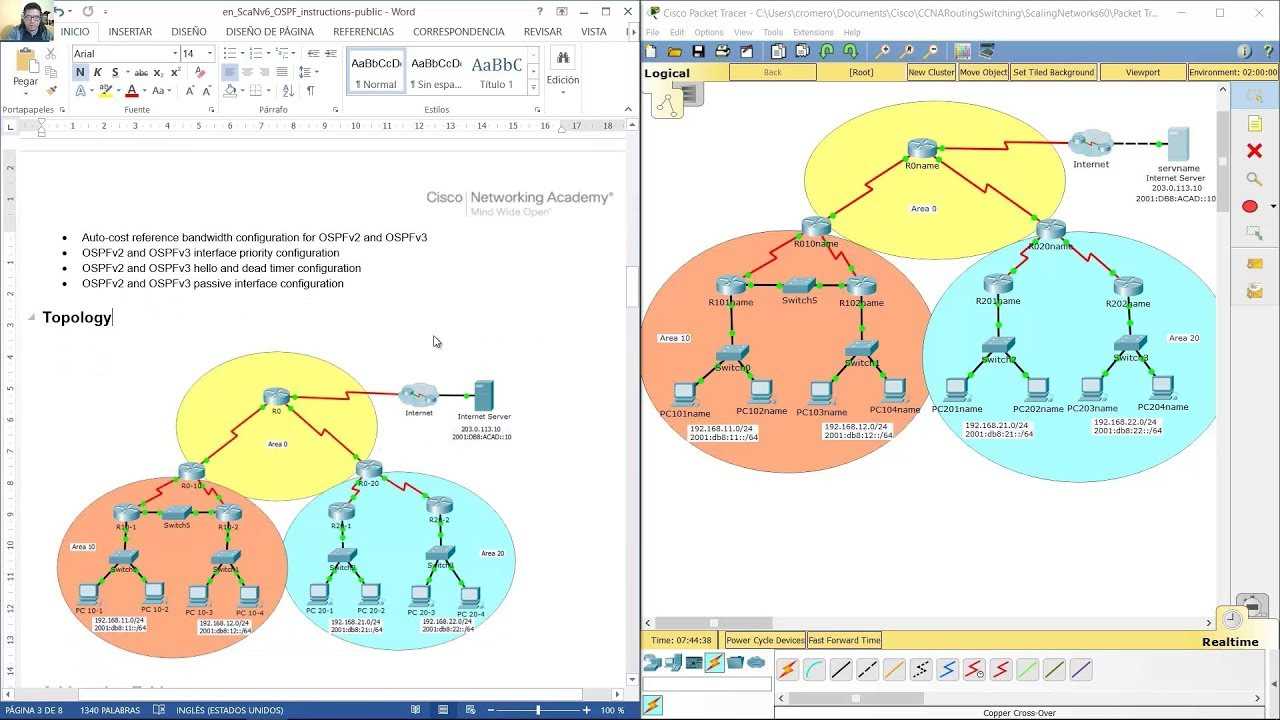The width and height of the screenshot is (1280, 720).
Task: Select the Fiber orange cable icon
Action: click(x=894, y=670)
